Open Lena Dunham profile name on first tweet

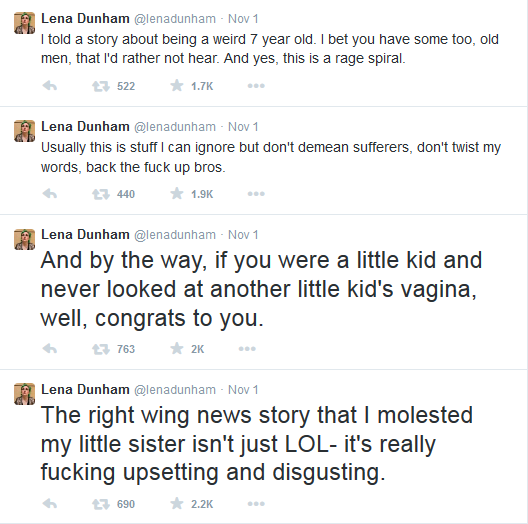[85, 19]
